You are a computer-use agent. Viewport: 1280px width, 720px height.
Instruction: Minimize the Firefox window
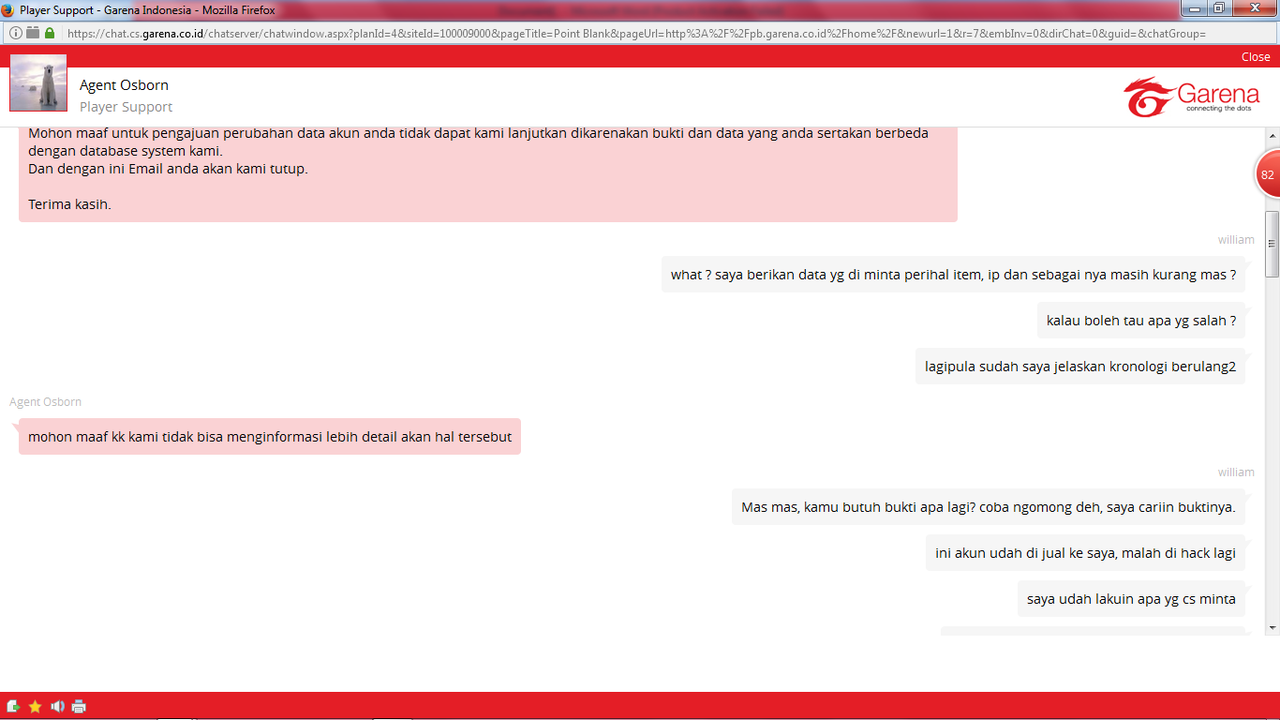(x=1193, y=8)
